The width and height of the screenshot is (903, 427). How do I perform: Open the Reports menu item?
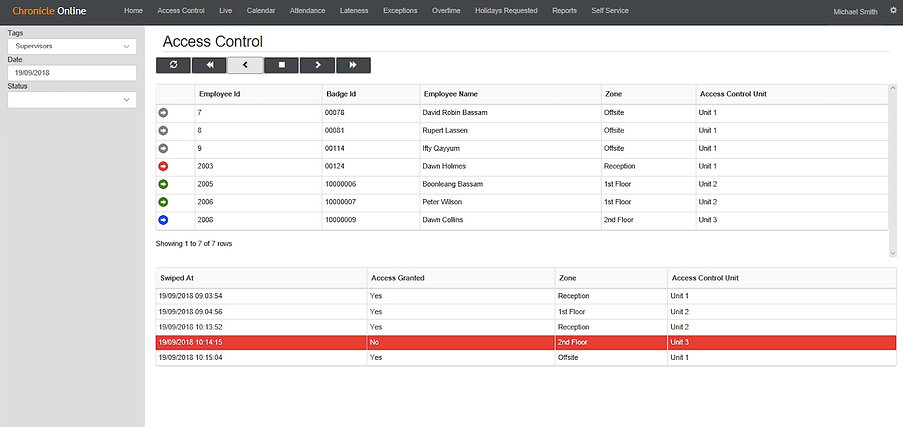pos(564,11)
